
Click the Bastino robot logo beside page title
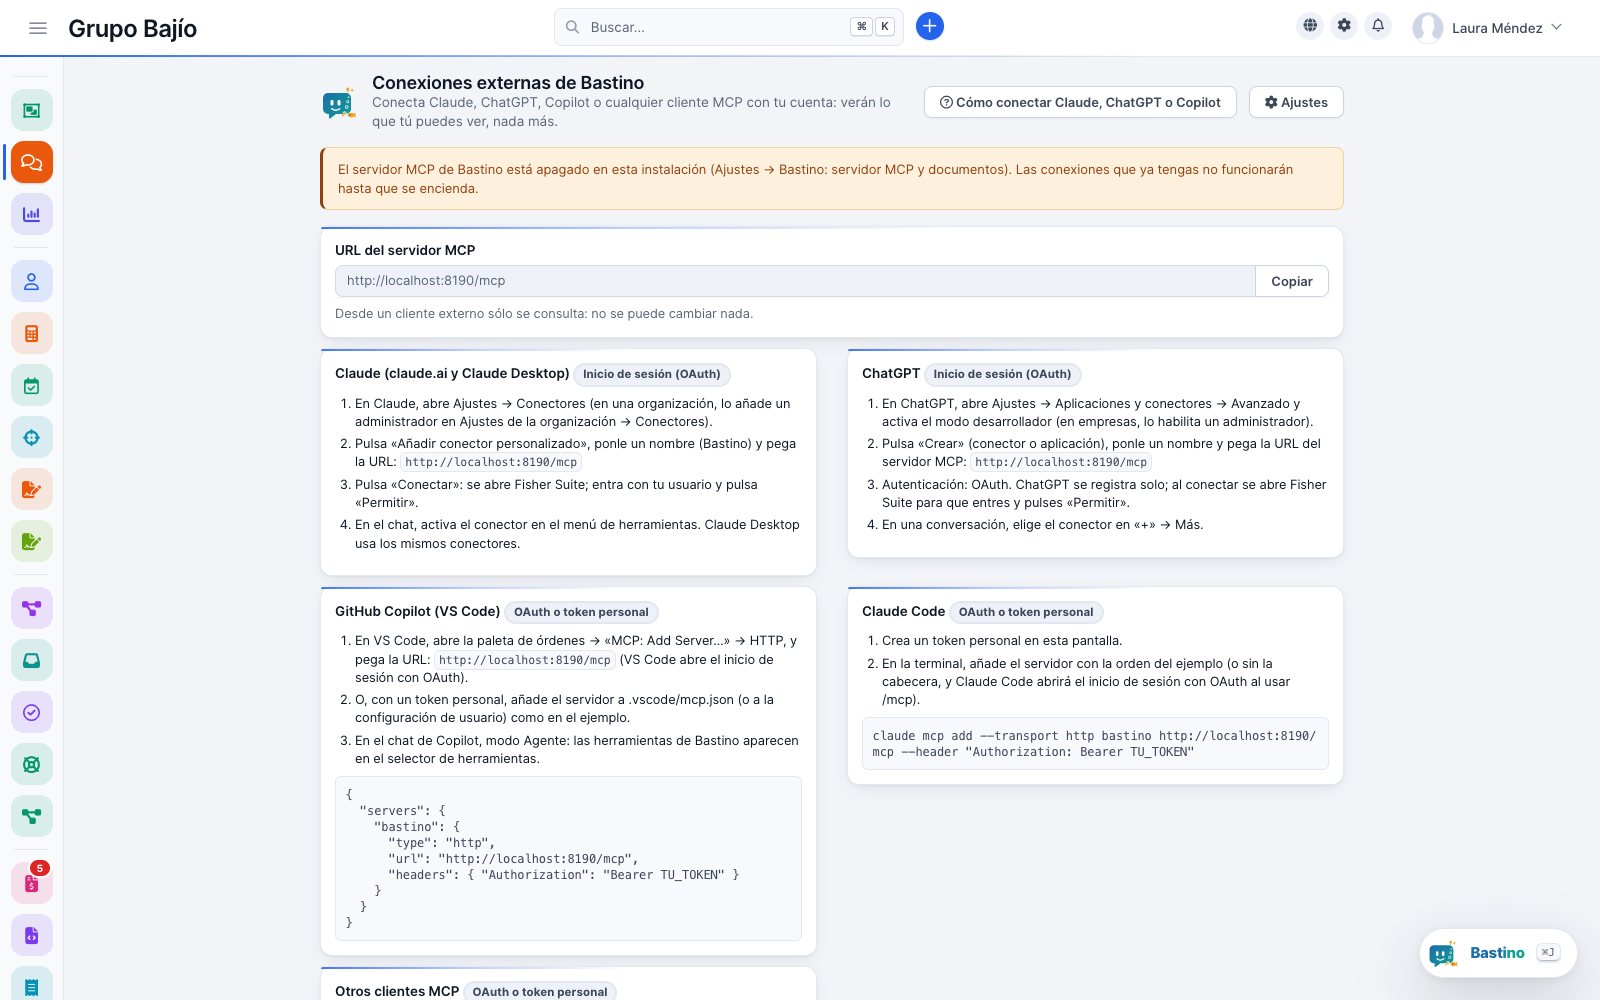coord(339,102)
